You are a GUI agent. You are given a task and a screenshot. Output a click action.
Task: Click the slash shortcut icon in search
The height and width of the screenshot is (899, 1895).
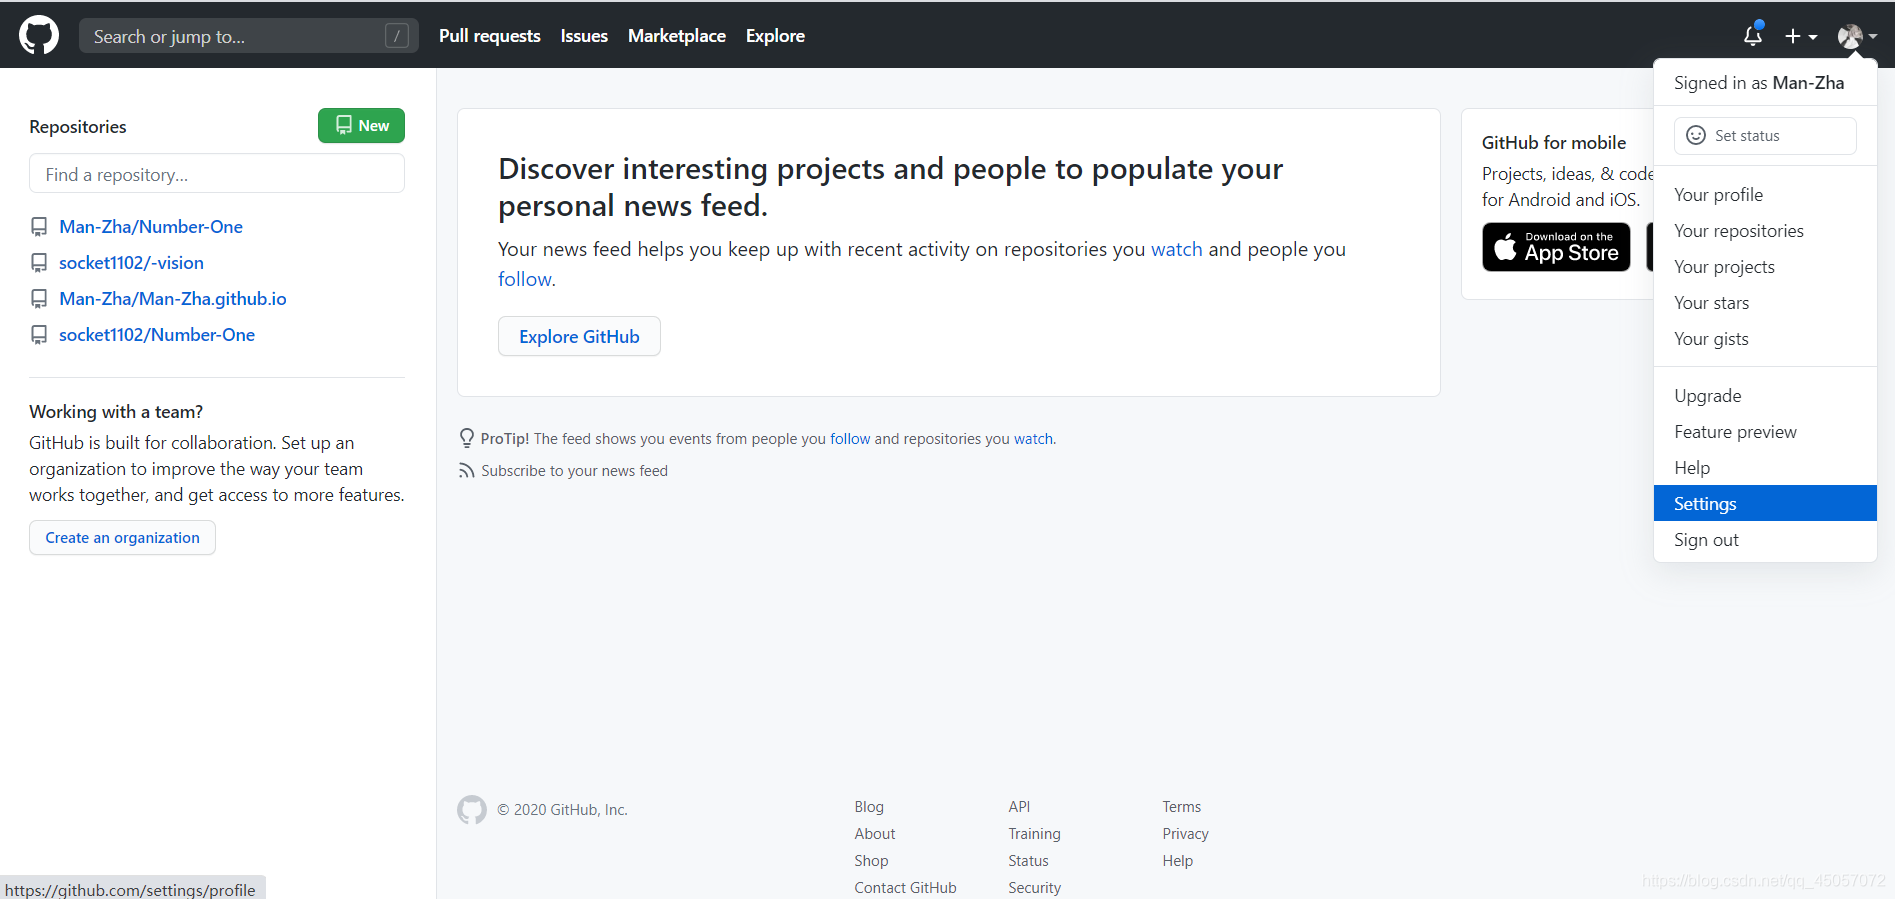click(x=397, y=36)
